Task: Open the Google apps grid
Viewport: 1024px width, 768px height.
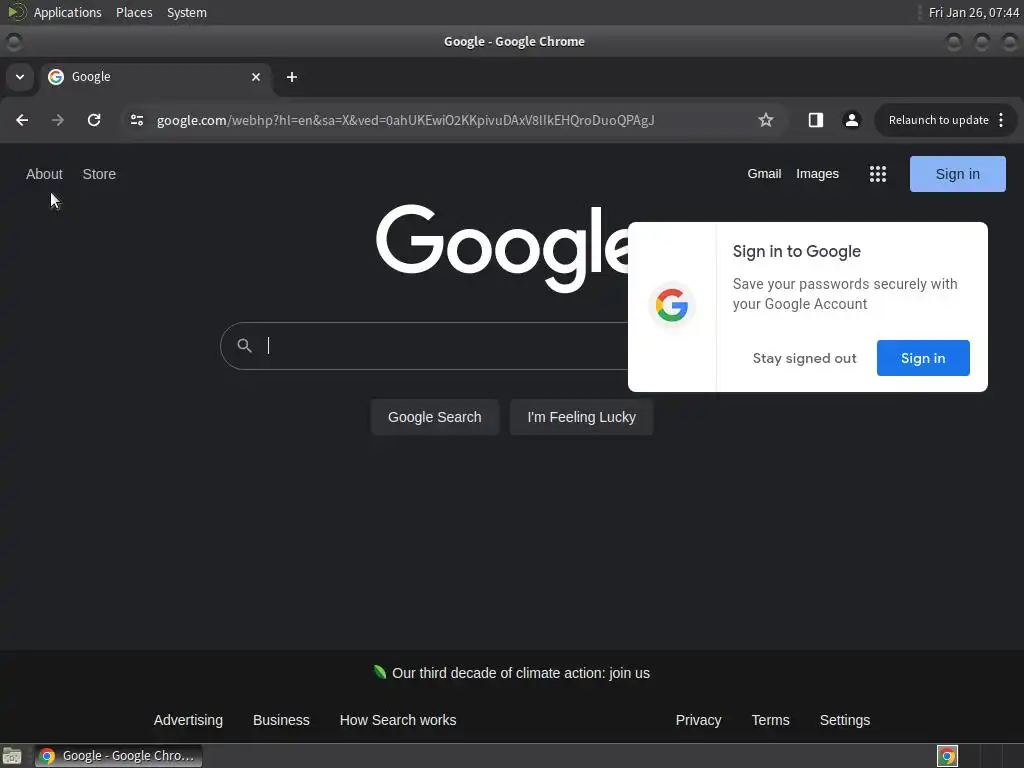Action: point(878,174)
